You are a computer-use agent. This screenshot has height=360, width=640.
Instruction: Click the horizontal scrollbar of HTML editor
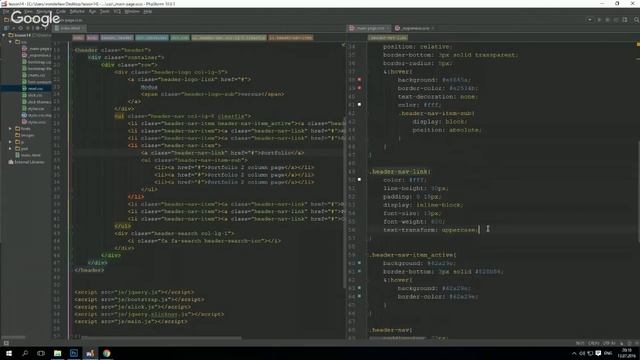(x=162, y=338)
